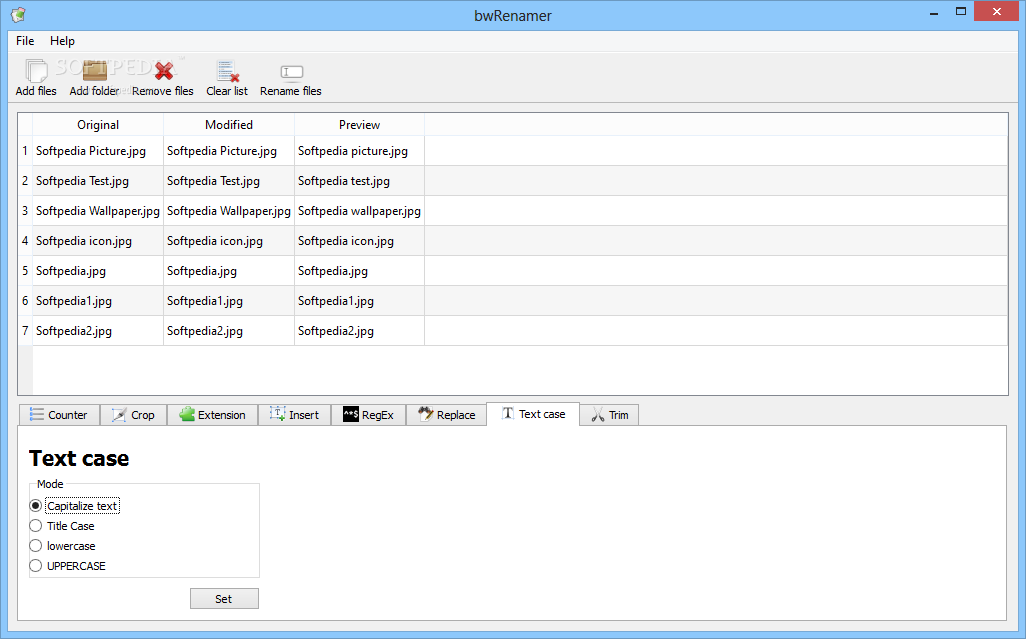Close the bwRenamer window
Viewport: 1026px width, 639px height.
coord(997,11)
